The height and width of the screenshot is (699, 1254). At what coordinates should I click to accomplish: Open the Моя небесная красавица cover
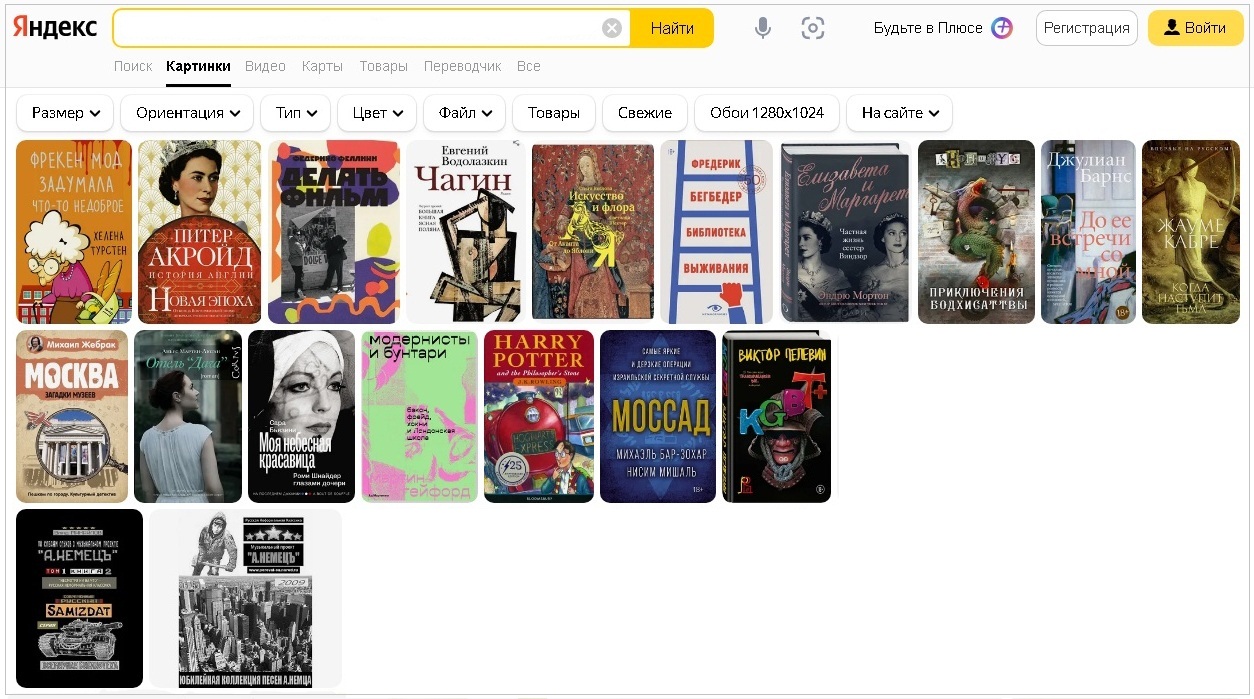coord(301,416)
